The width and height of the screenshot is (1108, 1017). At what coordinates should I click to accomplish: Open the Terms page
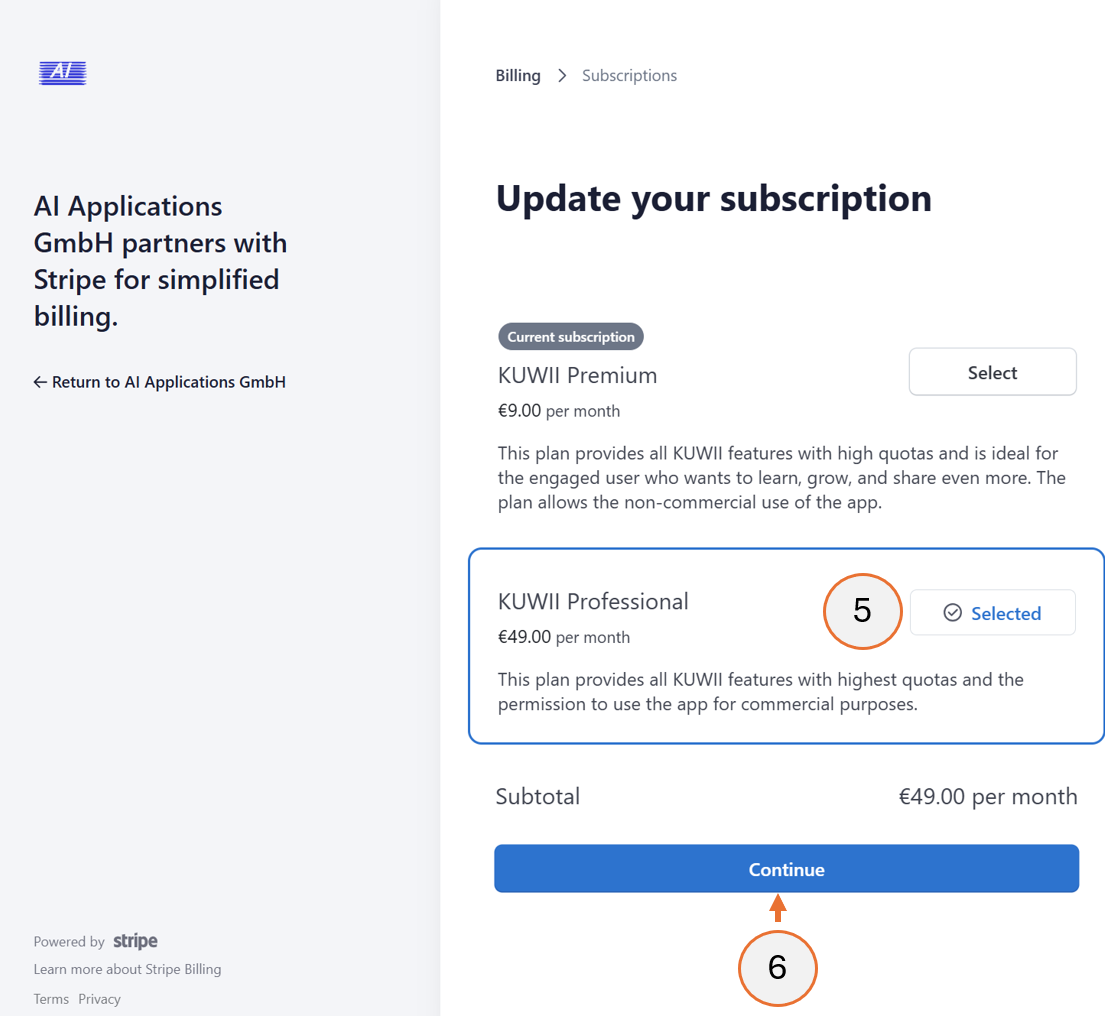pyautogui.click(x=51, y=998)
